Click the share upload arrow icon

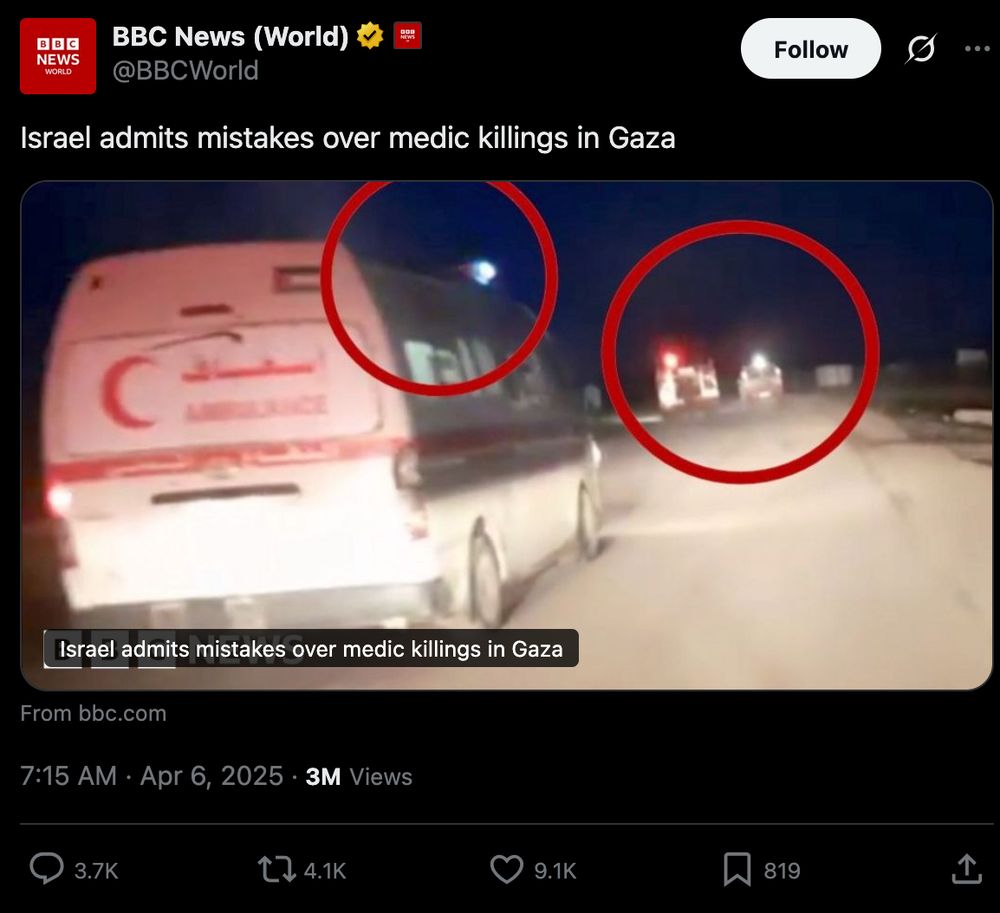(967, 869)
